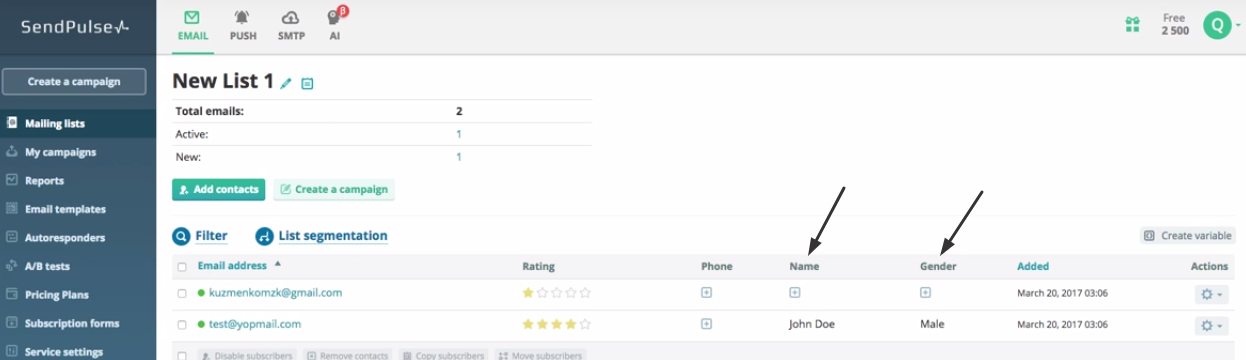The width and height of the screenshot is (1246, 360).
Task: Click the gift icon in the top bar
Action: pos(1132,25)
